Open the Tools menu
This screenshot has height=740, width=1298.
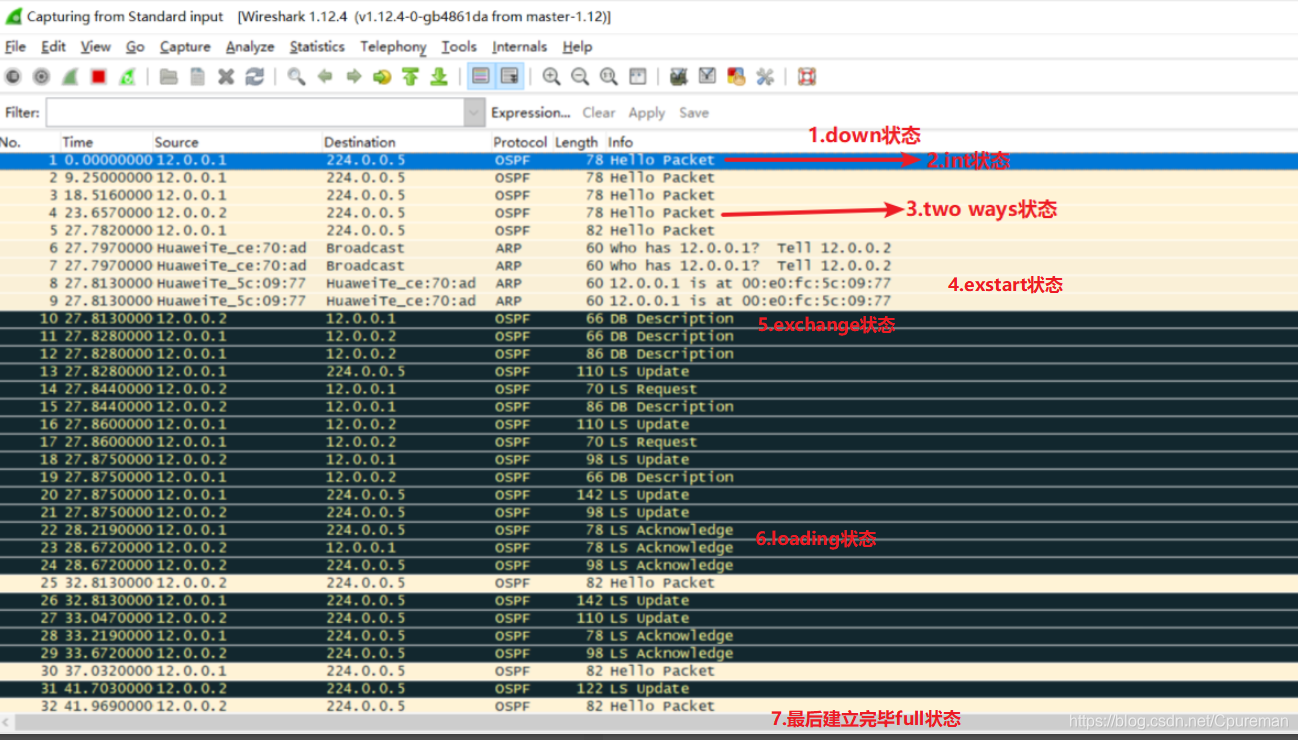click(x=459, y=47)
